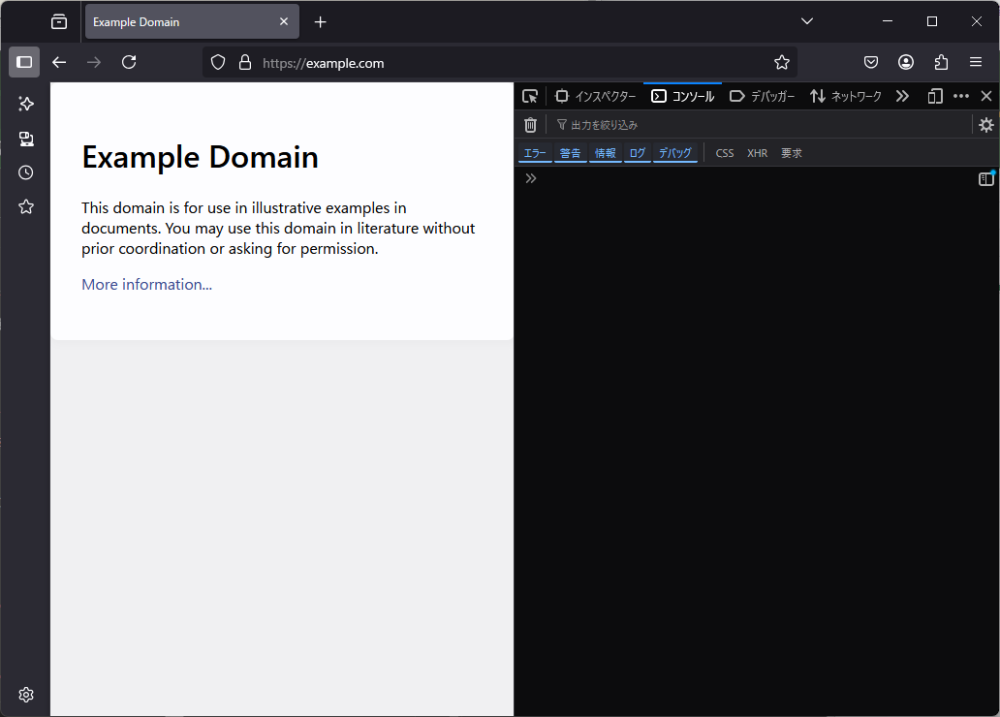
Task: Open the history sidebar clock icon
Action: (26, 173)
